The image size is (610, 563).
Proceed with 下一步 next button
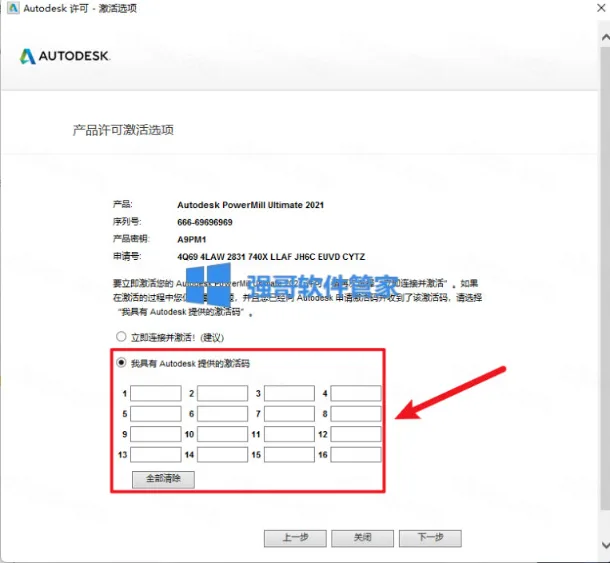point(431,538)
